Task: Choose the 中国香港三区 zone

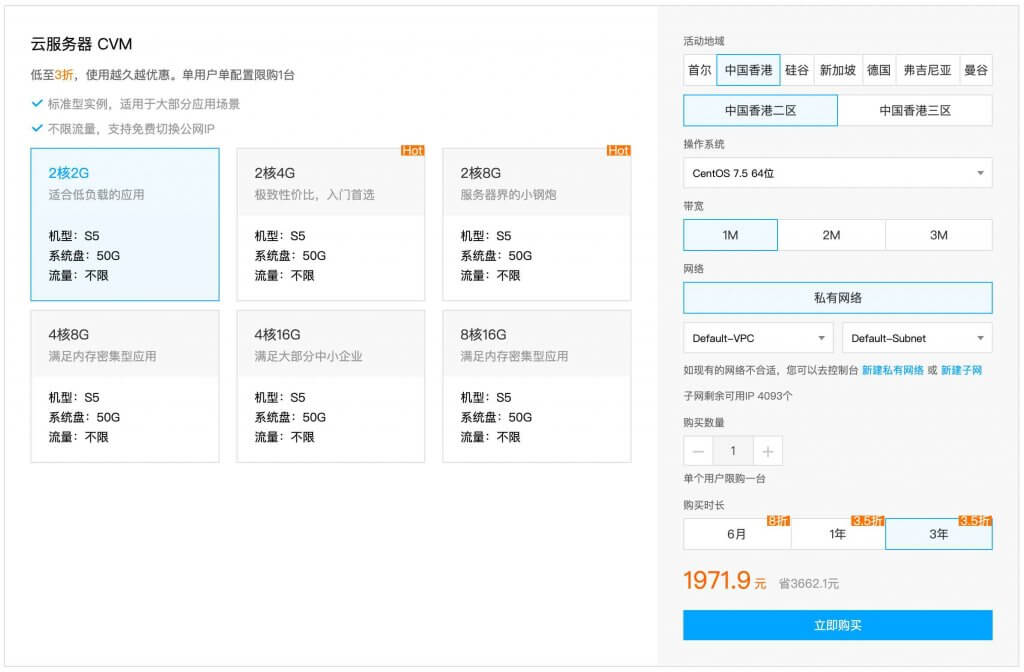Action: (x=915, y=110)
